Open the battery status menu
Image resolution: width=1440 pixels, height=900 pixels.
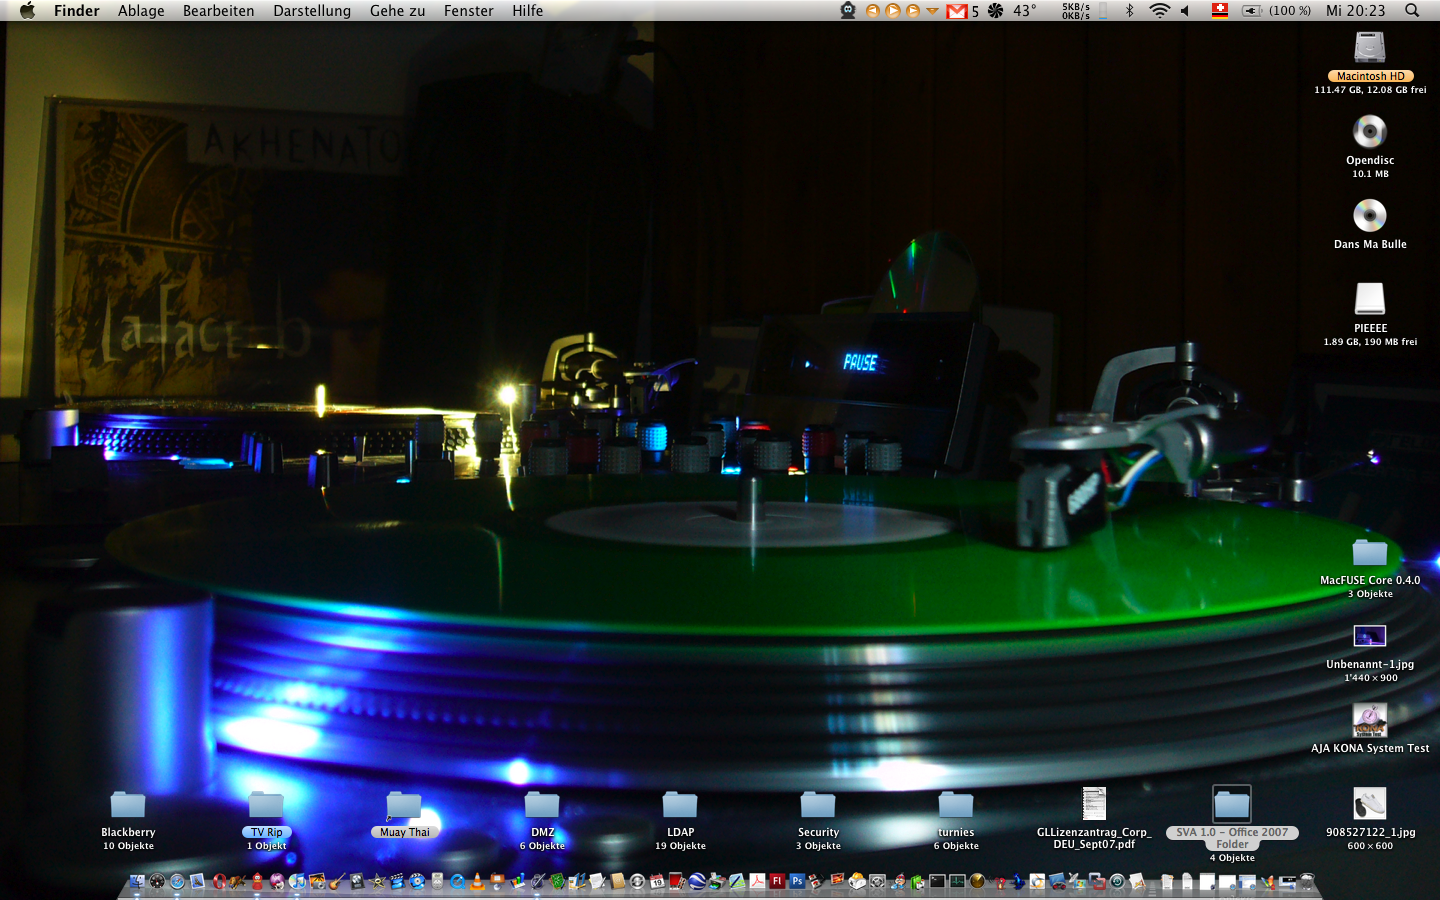point(1252,11)
